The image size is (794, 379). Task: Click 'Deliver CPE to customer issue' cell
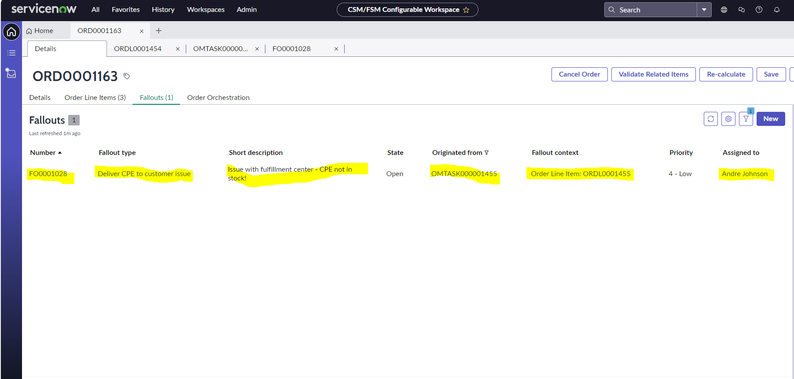point(144,174)
